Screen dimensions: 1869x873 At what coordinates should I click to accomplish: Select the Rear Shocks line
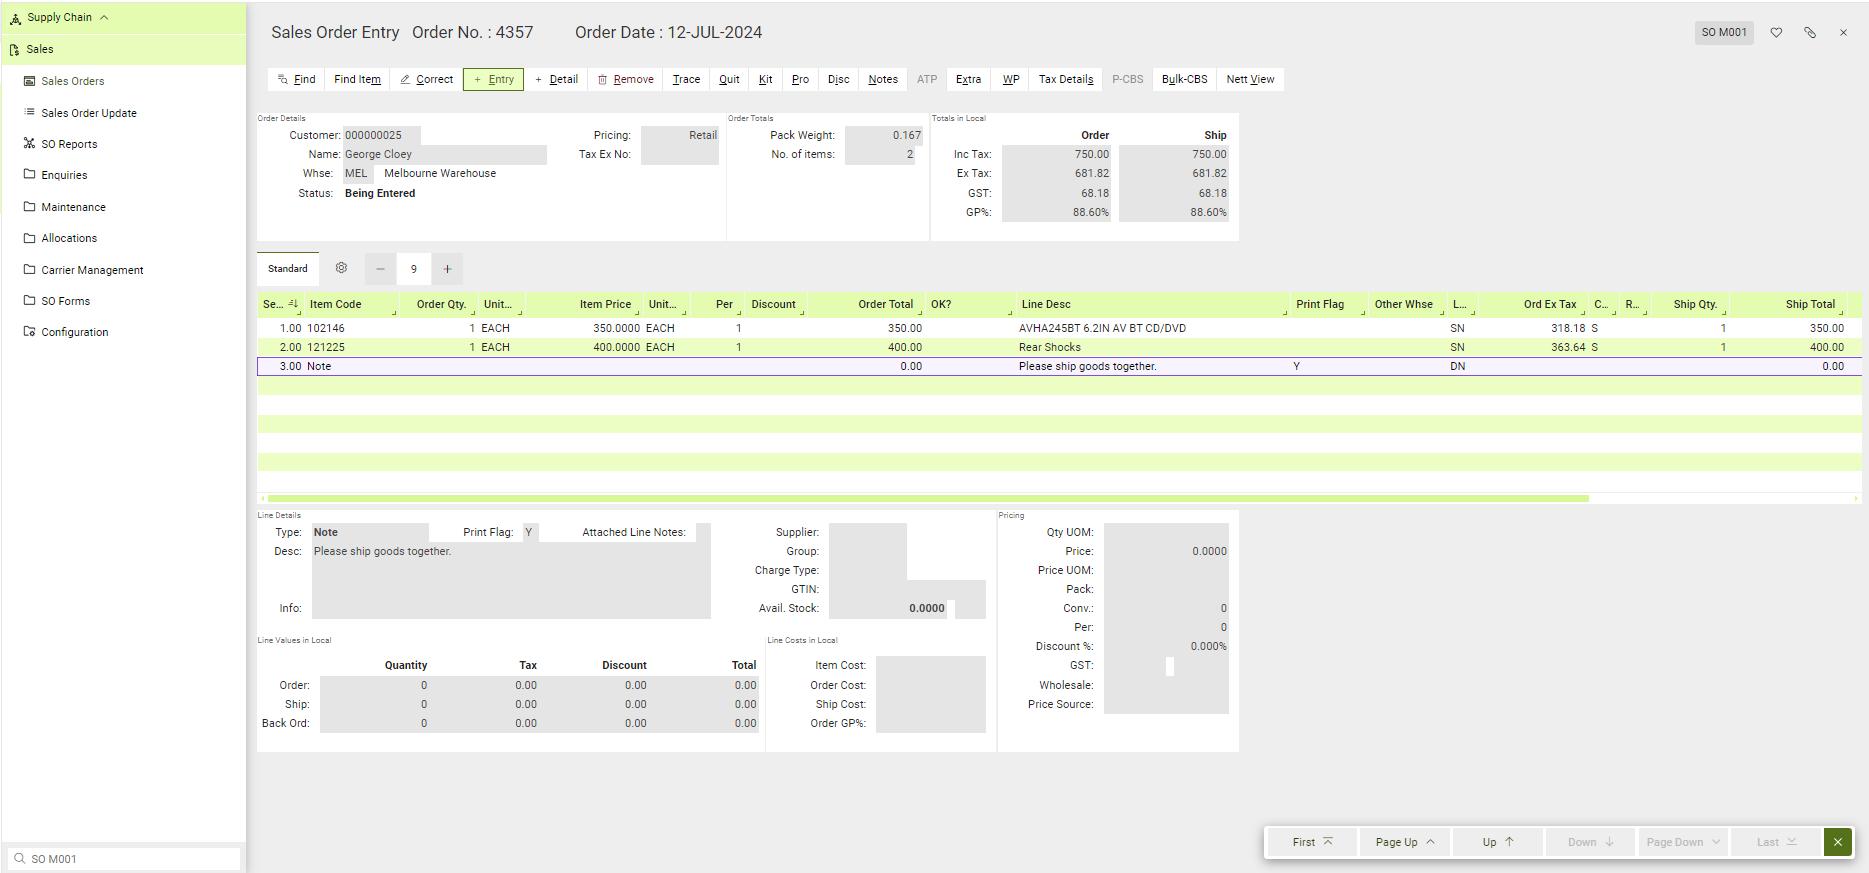tap(1059, 347)
